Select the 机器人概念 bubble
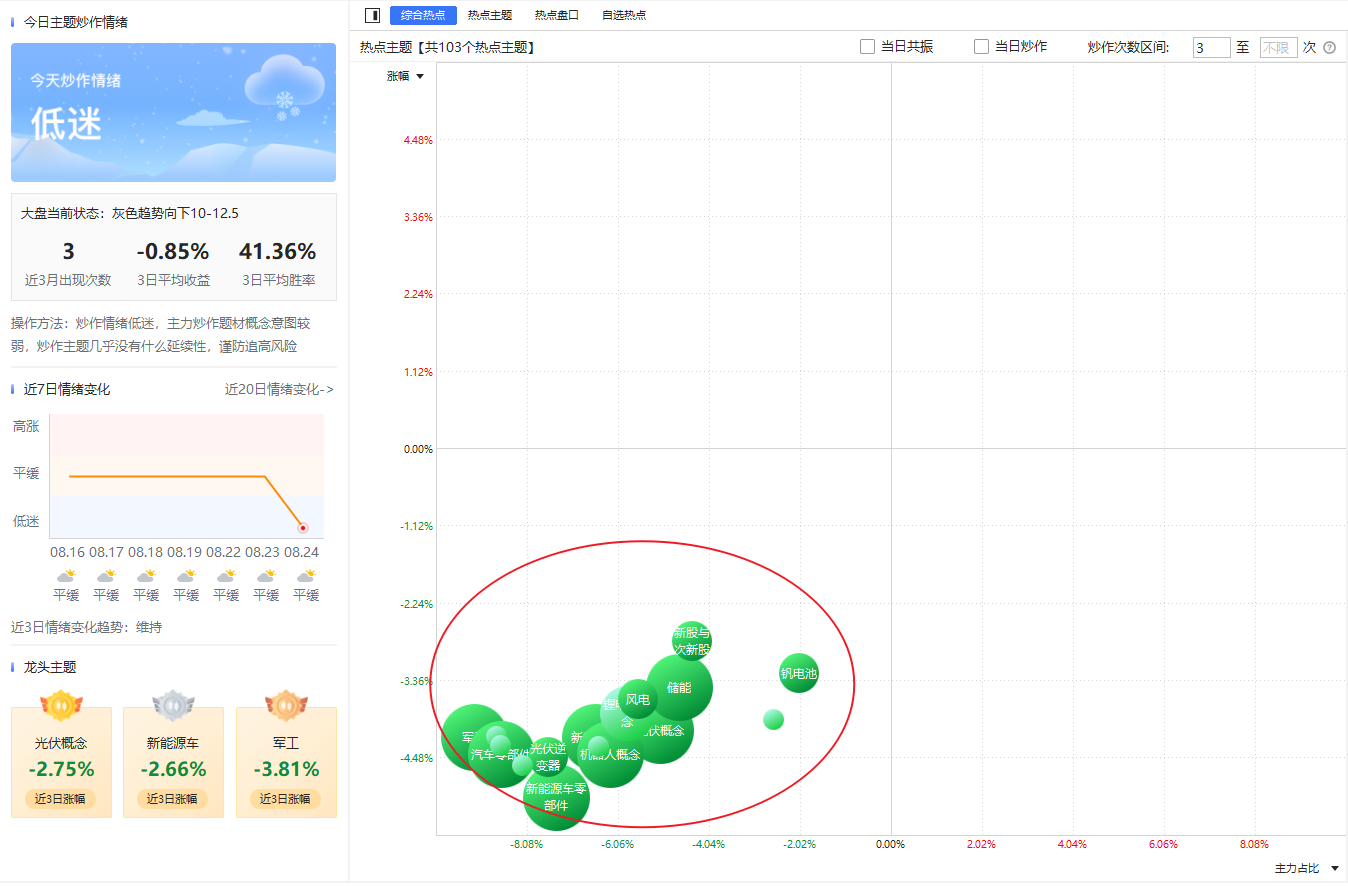Image resolution: width=1348 pixels, height=886 pixels. click(612, 756)
